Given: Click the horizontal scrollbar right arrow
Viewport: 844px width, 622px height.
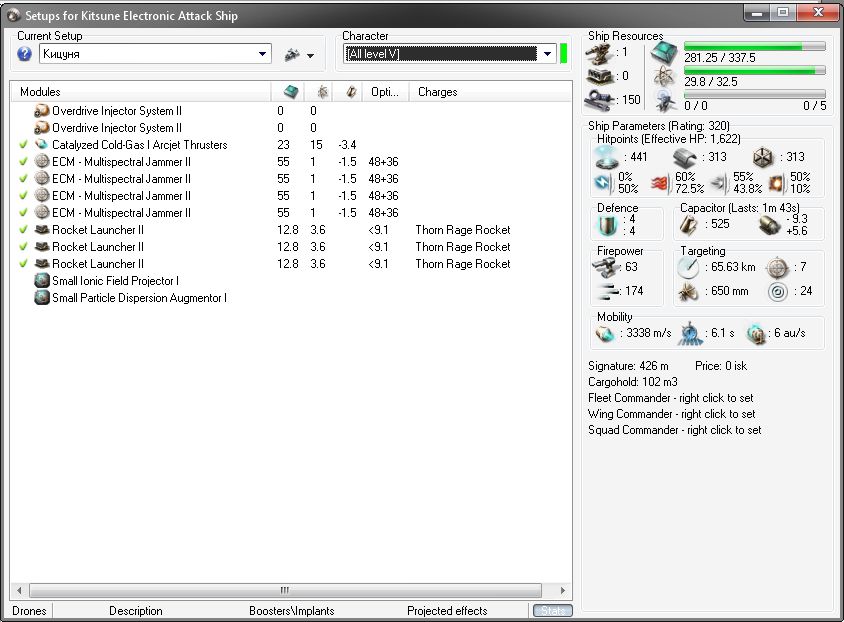Looking at the screenshot, I should pos(562,590).
